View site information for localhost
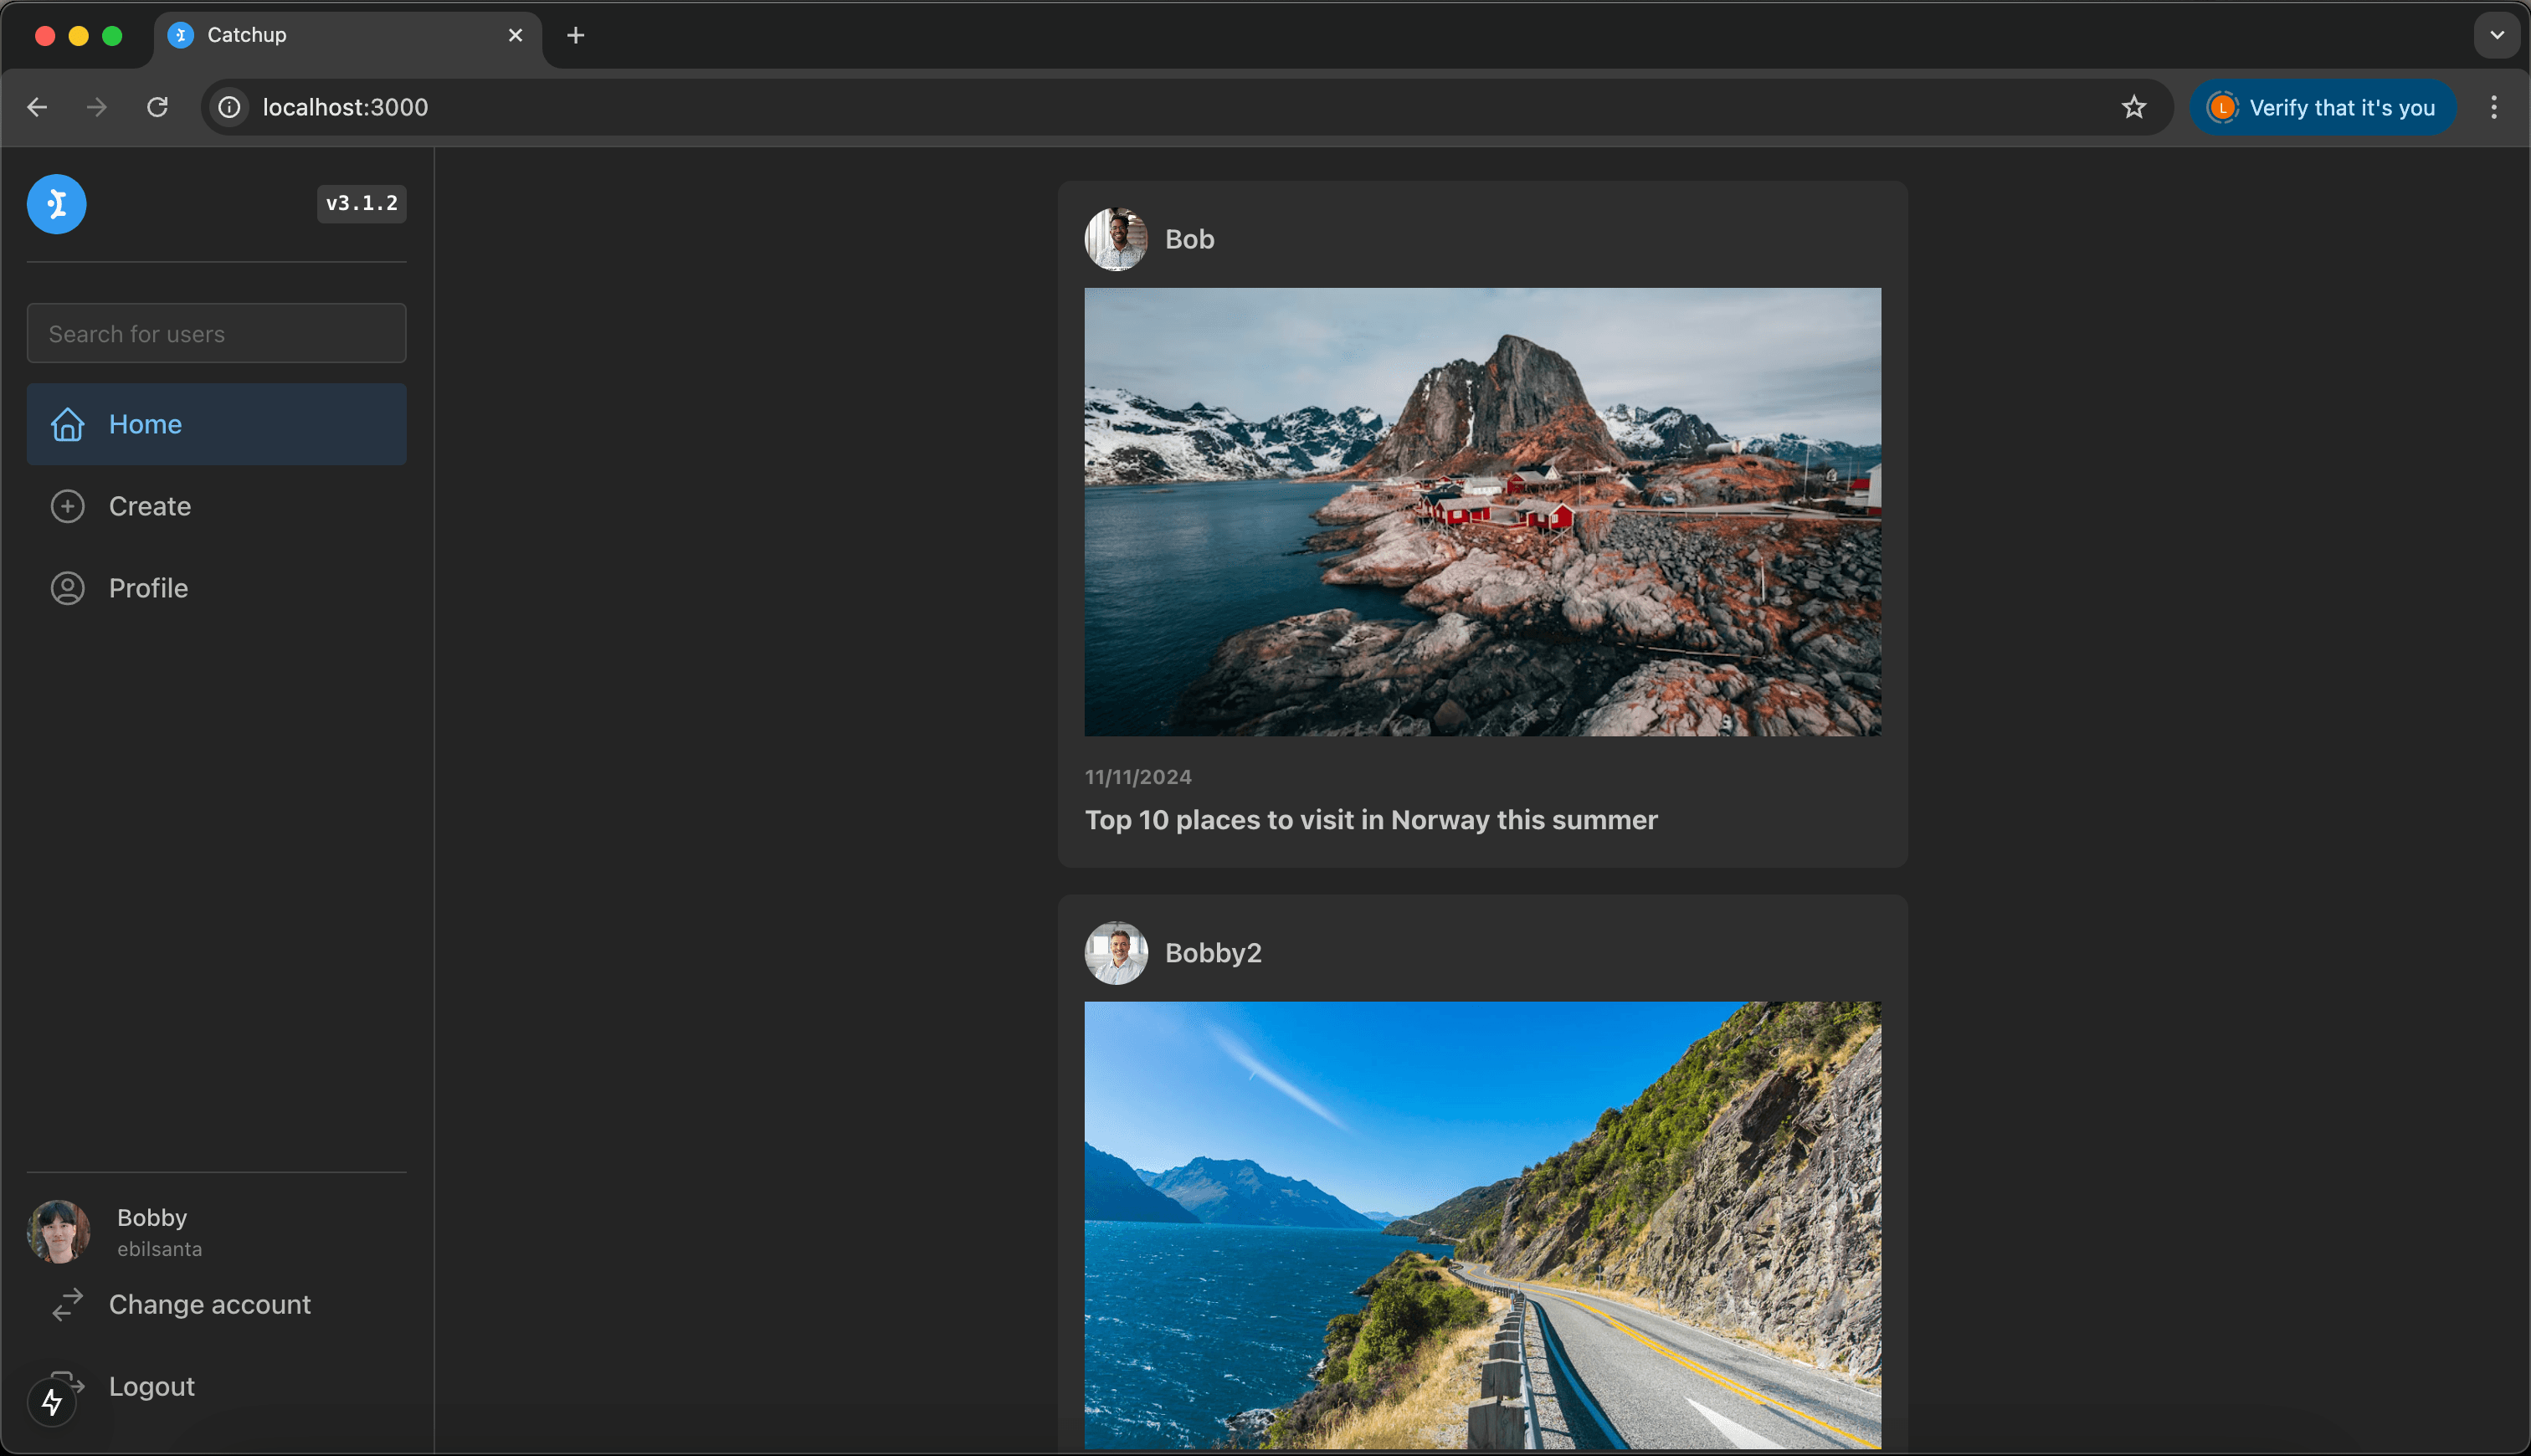Image resolution: width=2531 pixels, height=1456 pixels. click(x=230, y=107)
